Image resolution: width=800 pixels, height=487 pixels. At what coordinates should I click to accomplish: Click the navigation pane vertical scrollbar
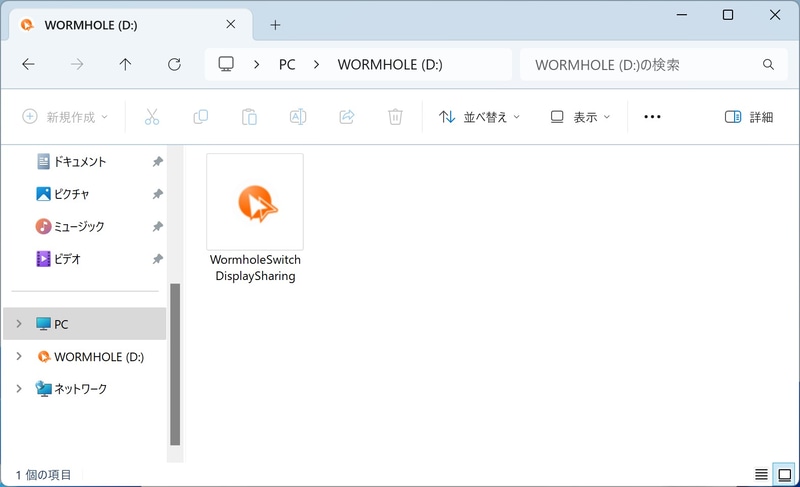click(175, 365)
